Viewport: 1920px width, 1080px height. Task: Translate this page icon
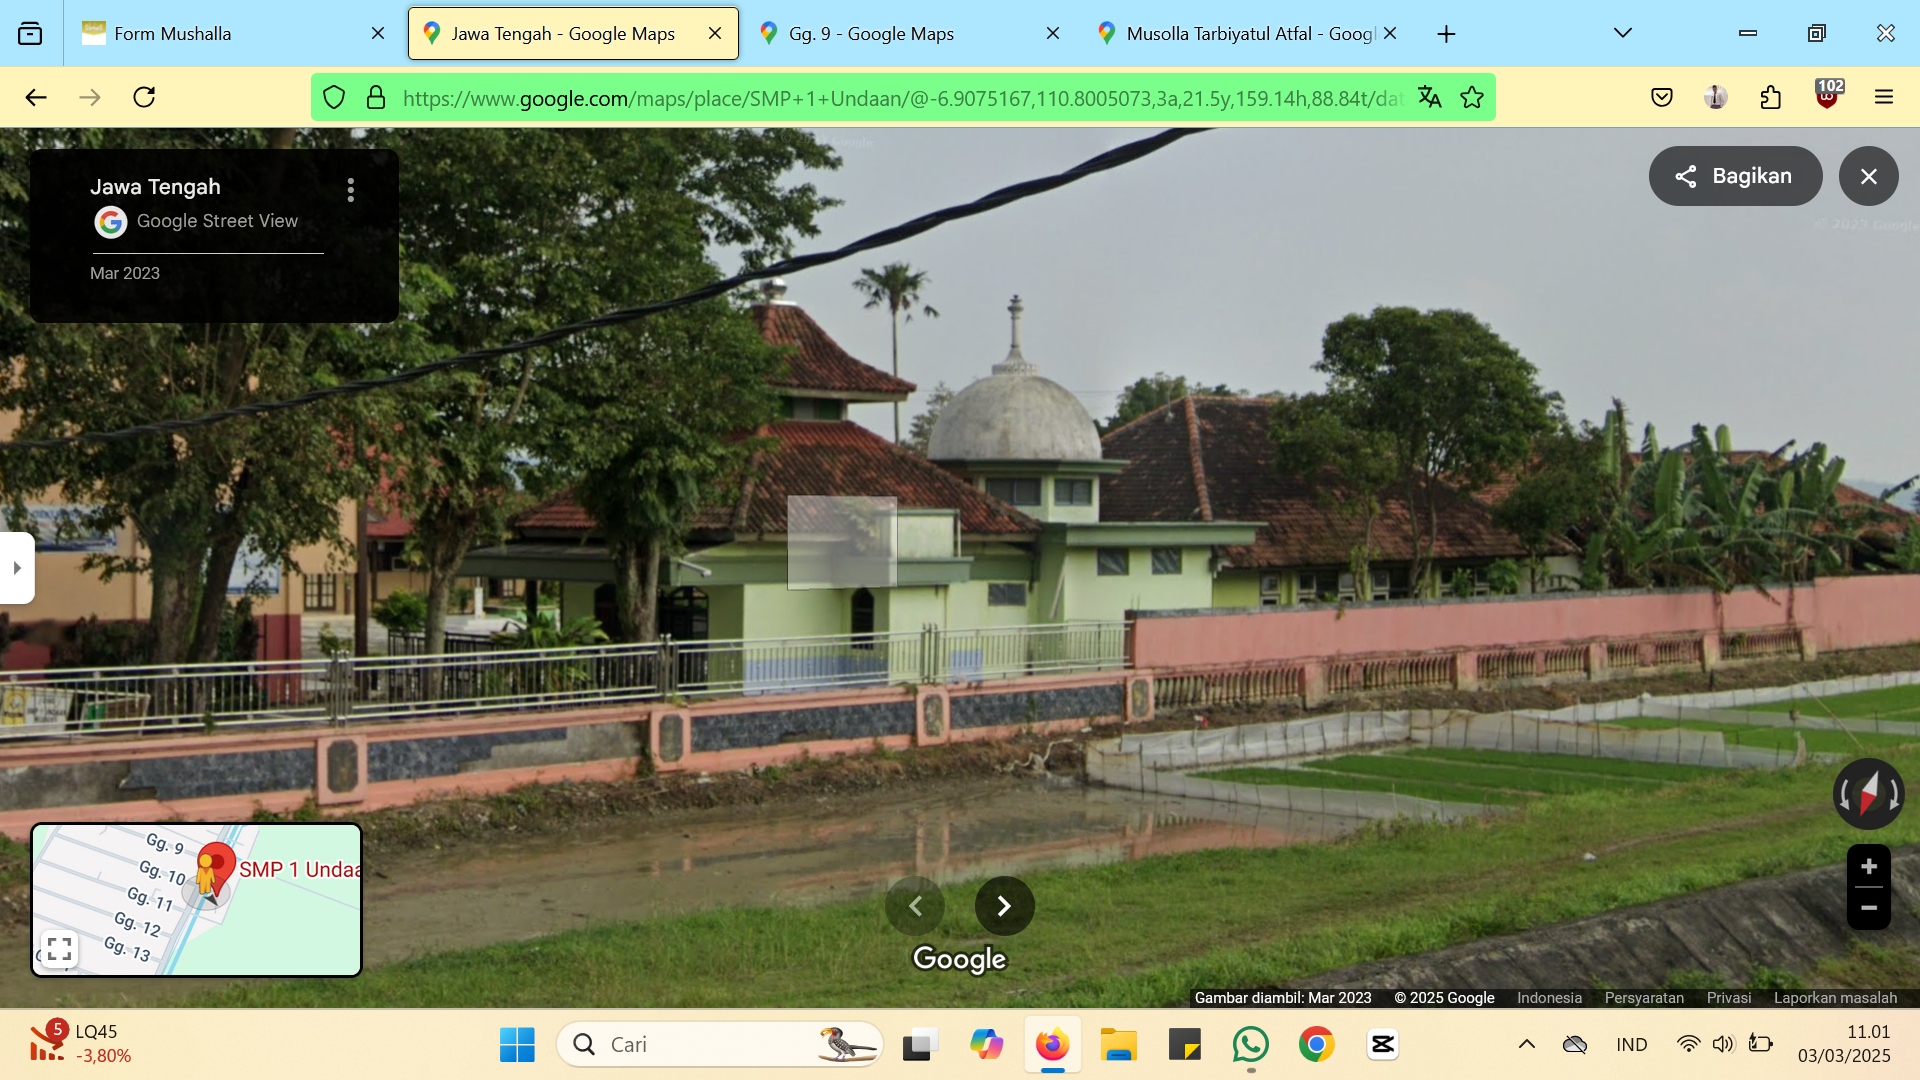pos(1430,97)
